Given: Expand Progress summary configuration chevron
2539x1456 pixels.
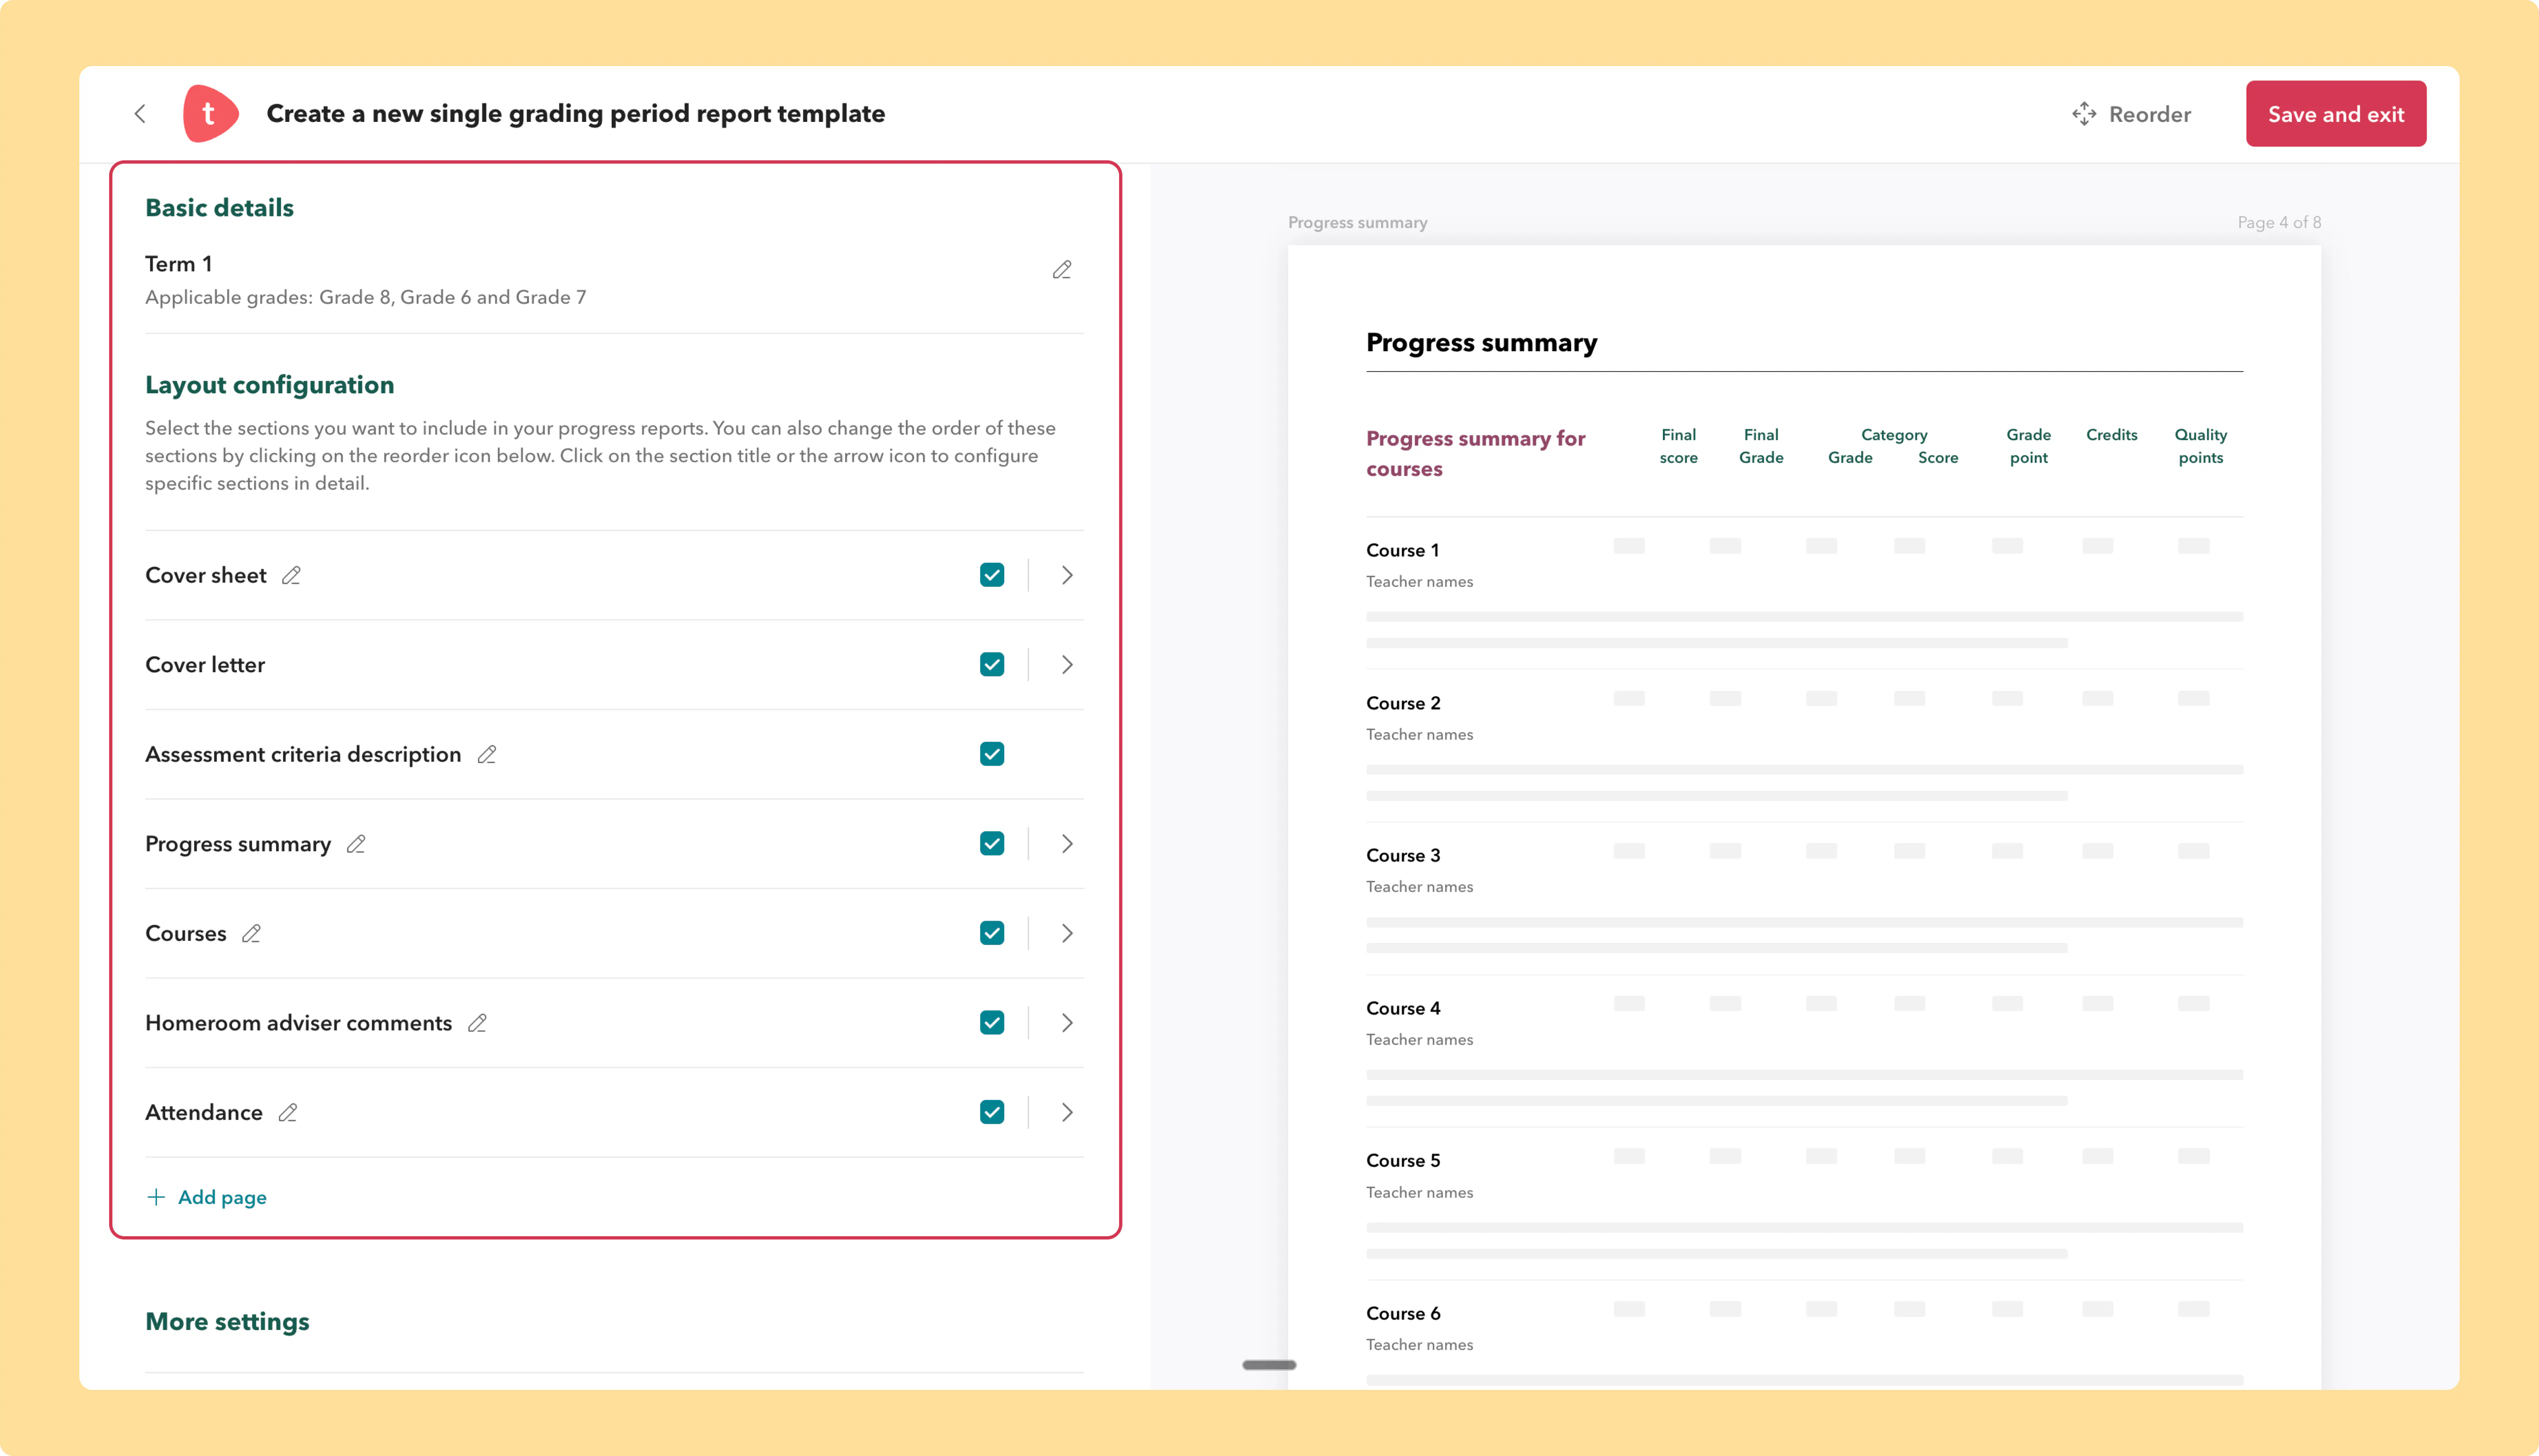Looking at the screenshot, I should (1067, 844).
